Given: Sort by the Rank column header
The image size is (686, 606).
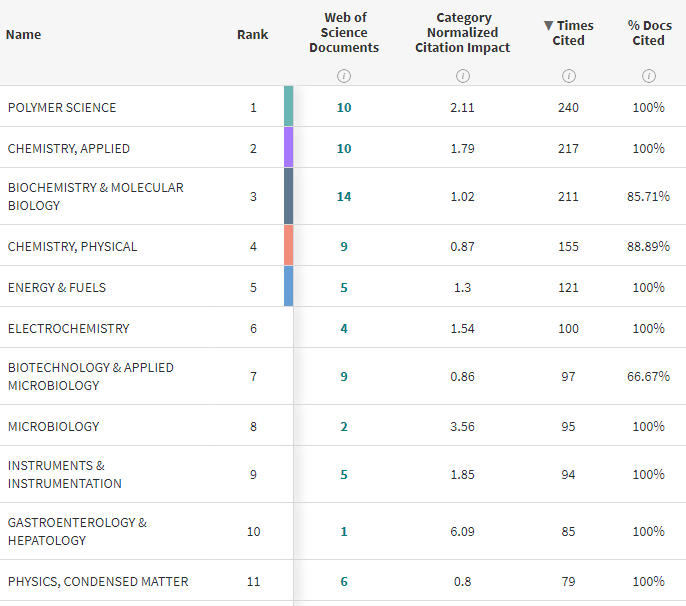Looking at the screenshot, I should click(x=252, y=34).
